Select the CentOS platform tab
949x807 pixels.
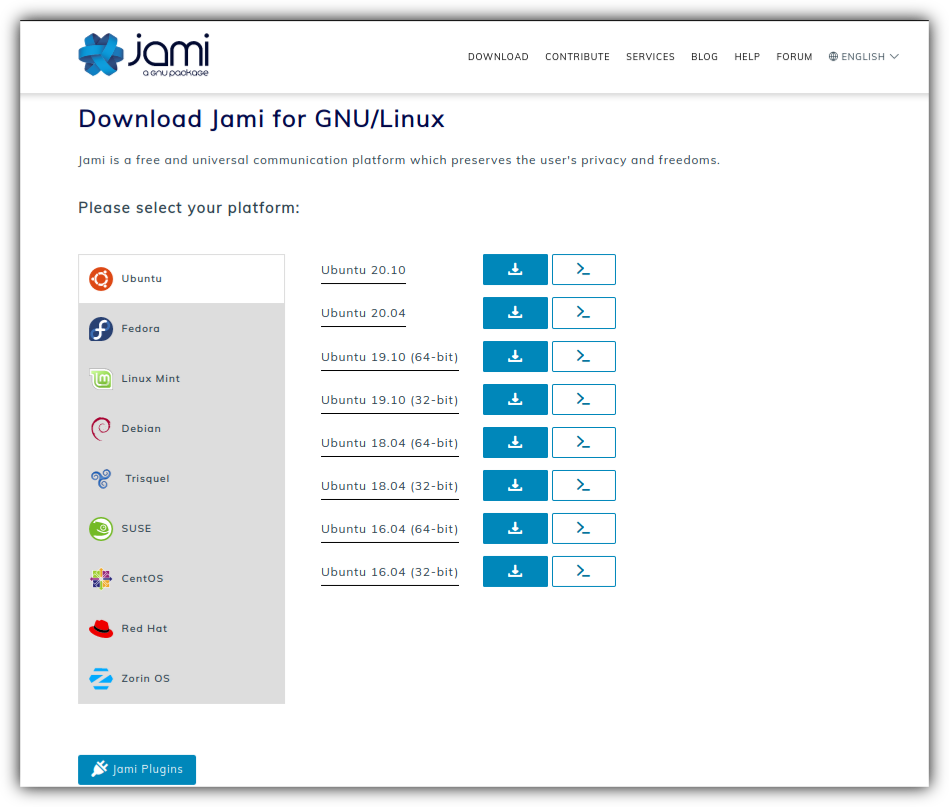click(182, 579)
